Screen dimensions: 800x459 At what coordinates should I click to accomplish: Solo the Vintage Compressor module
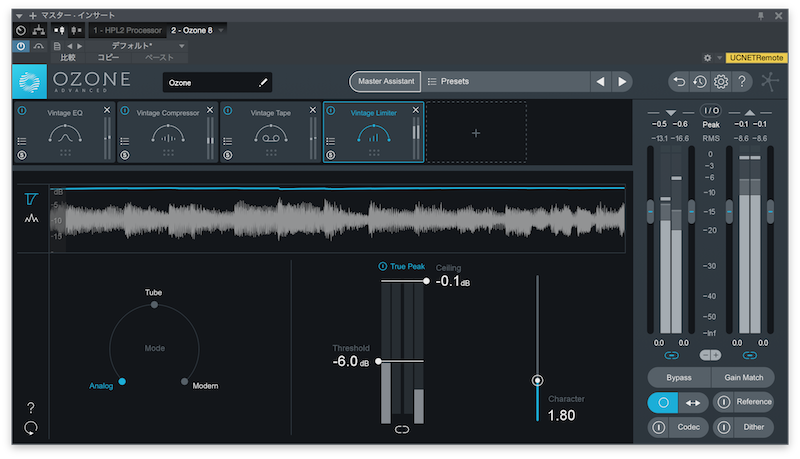[x=125, y=155]
